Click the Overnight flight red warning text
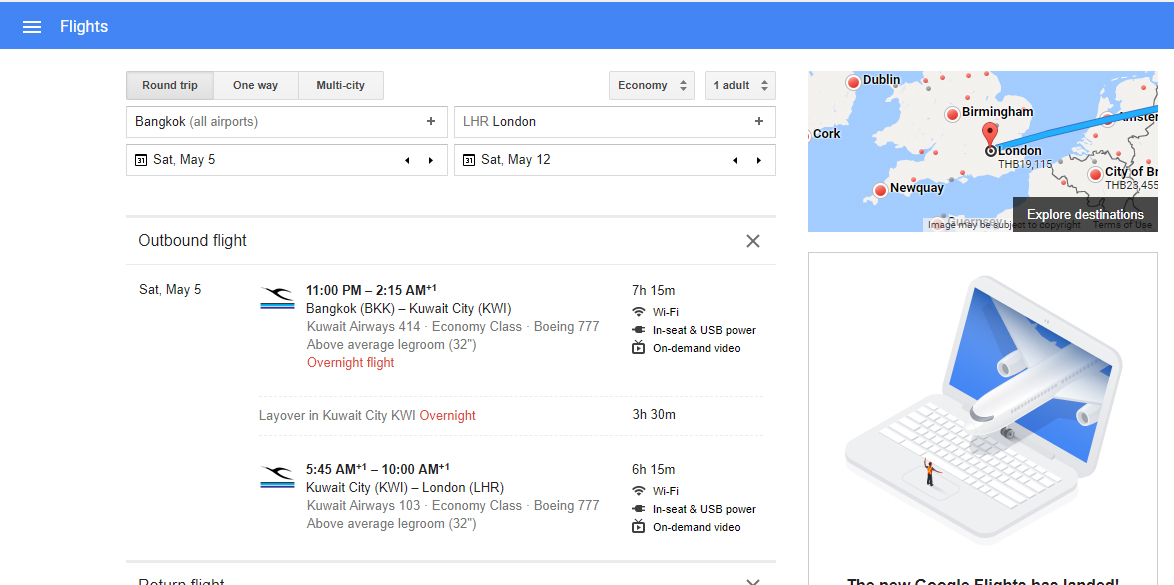Screen dimensions: 1174x585 [x=350, y=363]
